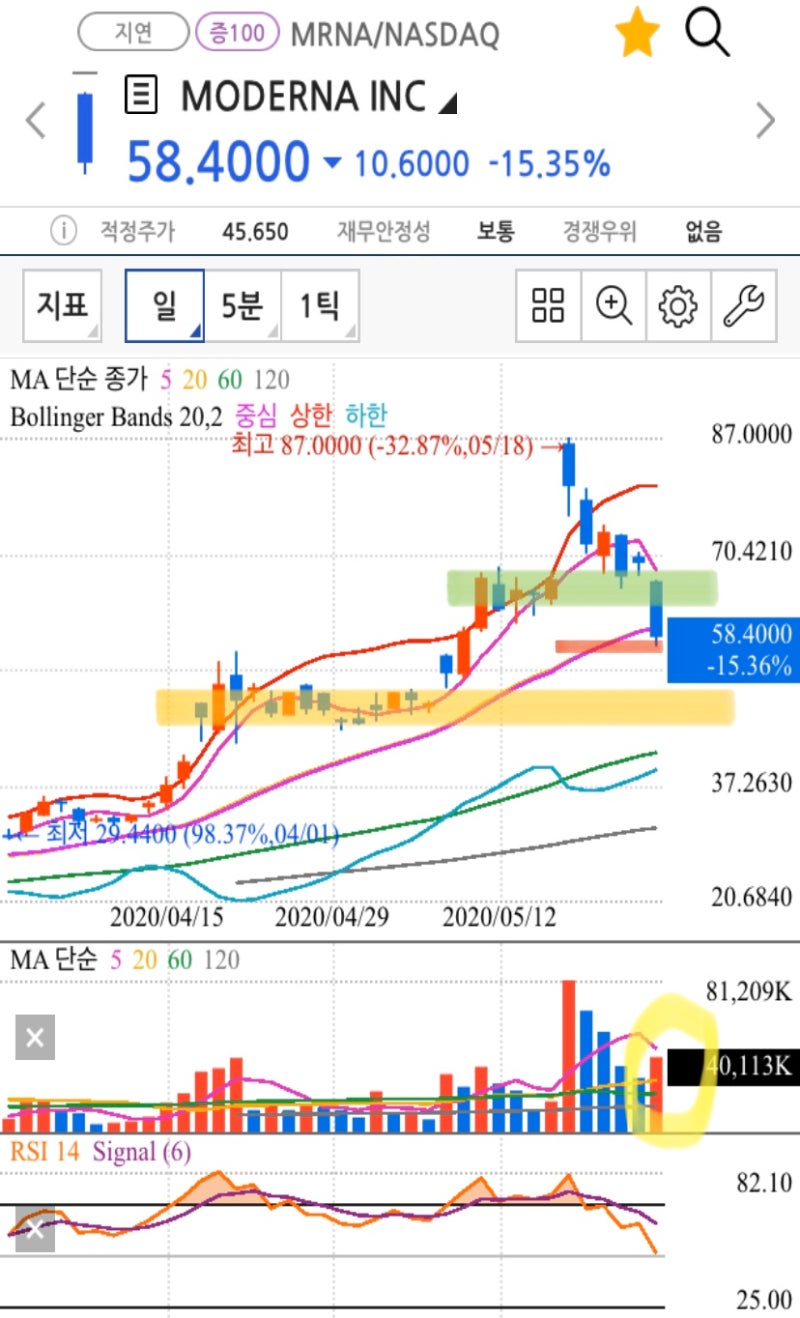Screen dimensions: 800x1318
Task: Click the 지연 delayed quote button
Action: 133,31
